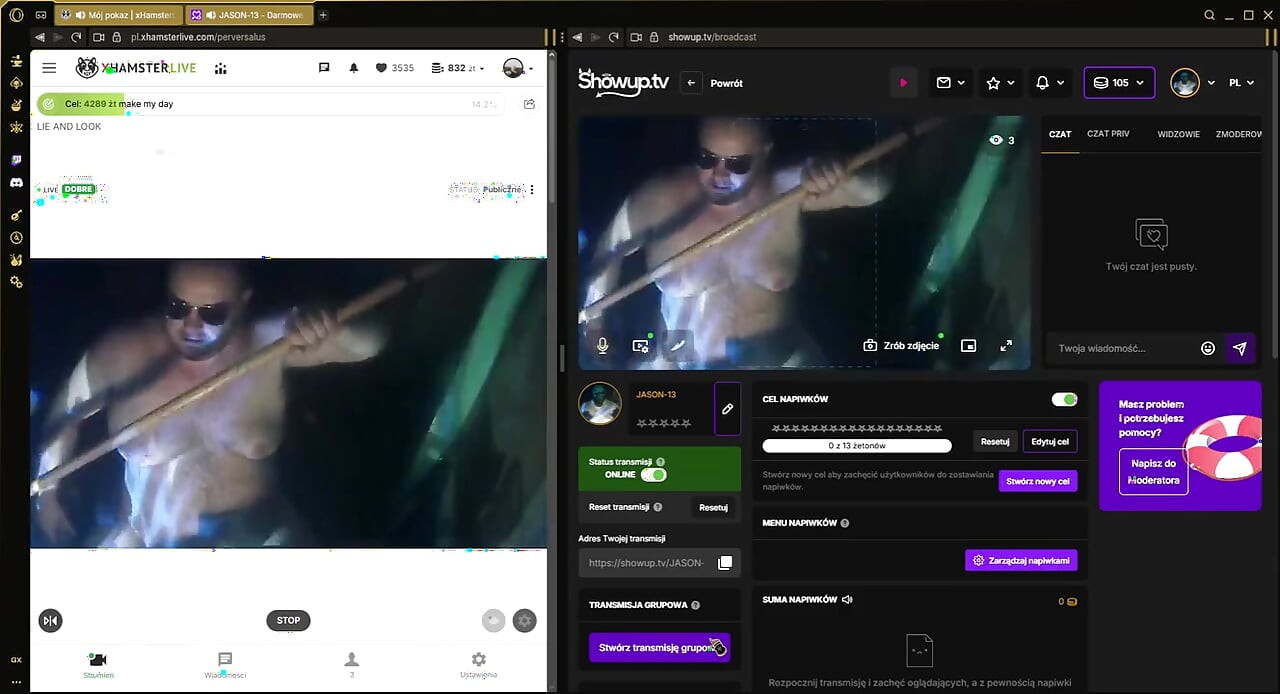Click the picture-in-picture icon on the preview
The image size is (1280, 694).
tap(968, 345)
